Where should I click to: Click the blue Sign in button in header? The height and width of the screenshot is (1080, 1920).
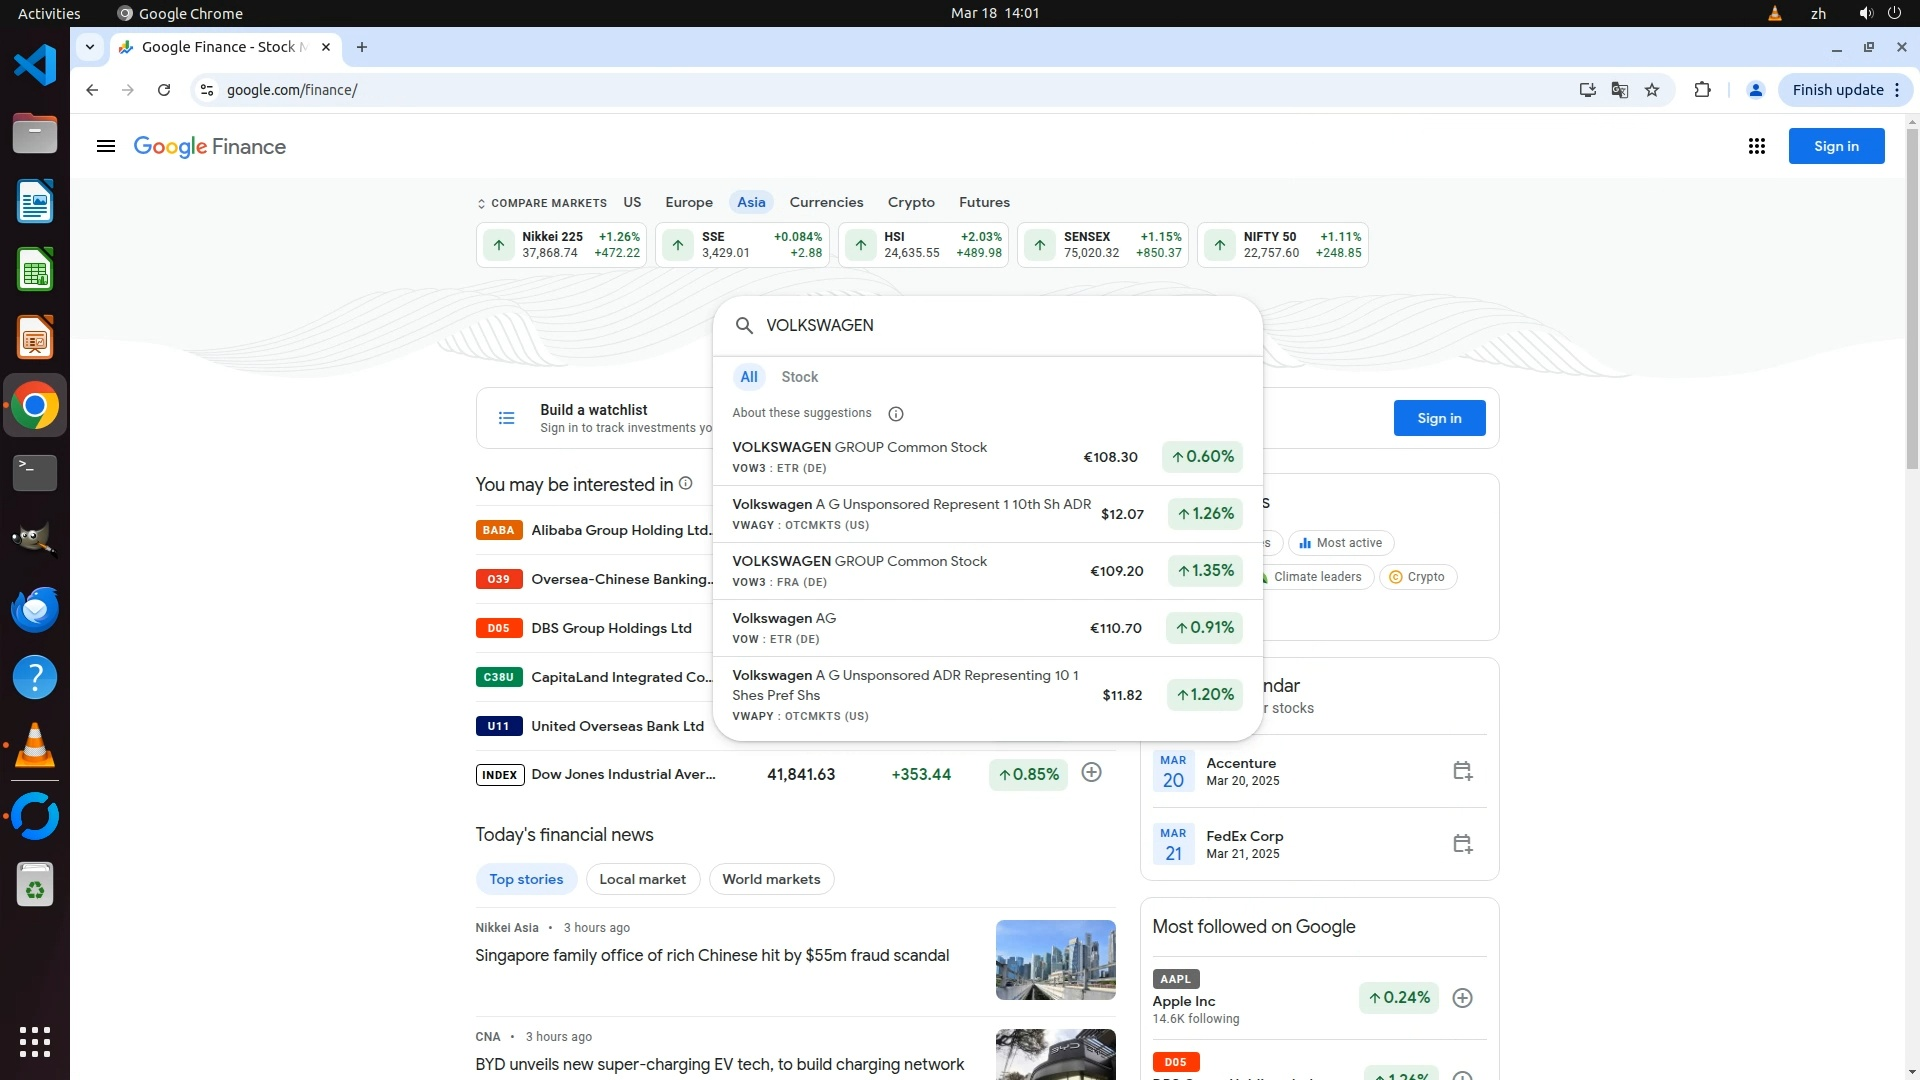coord(1836,146)
